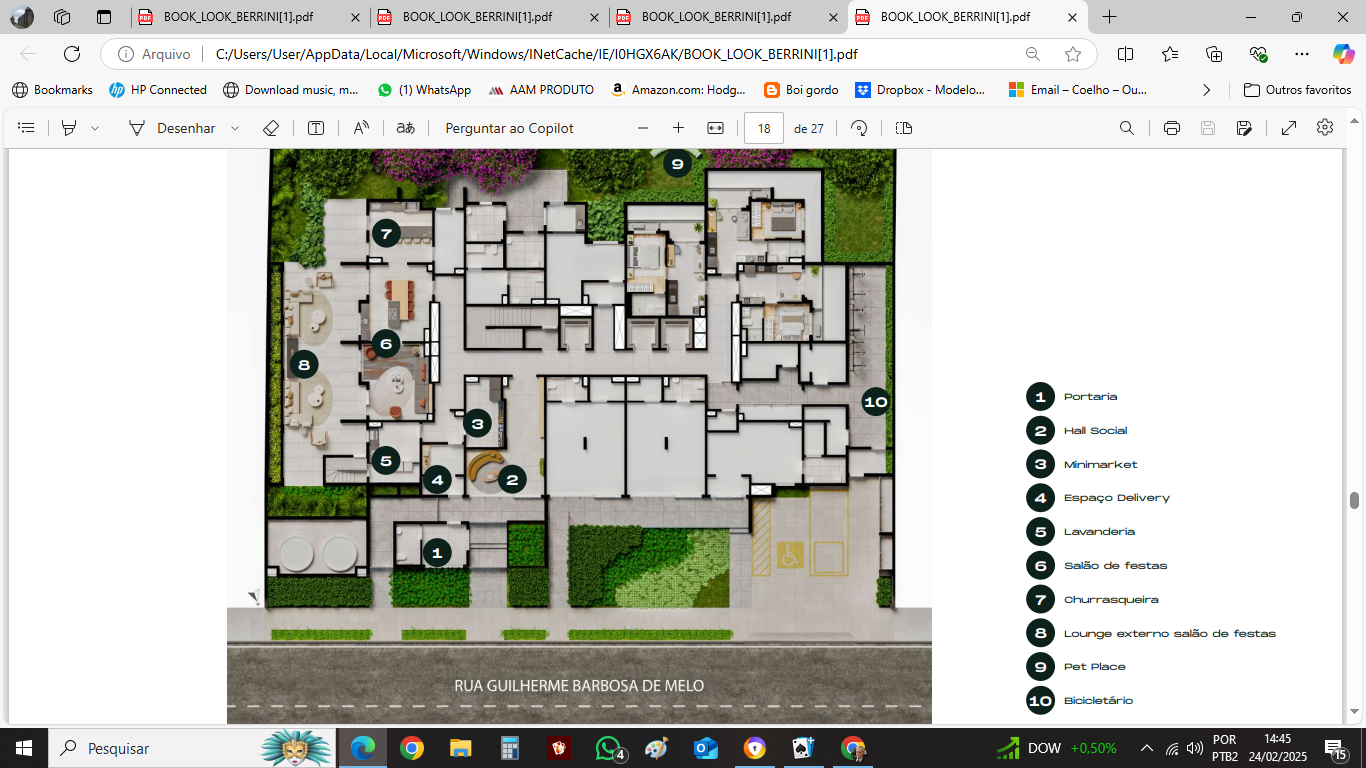Image resolution: width=1366 pixels, height=768 pixels.
Task: Open the PDF table of contents
Action: pyautogui.click(x=25, y=128)
